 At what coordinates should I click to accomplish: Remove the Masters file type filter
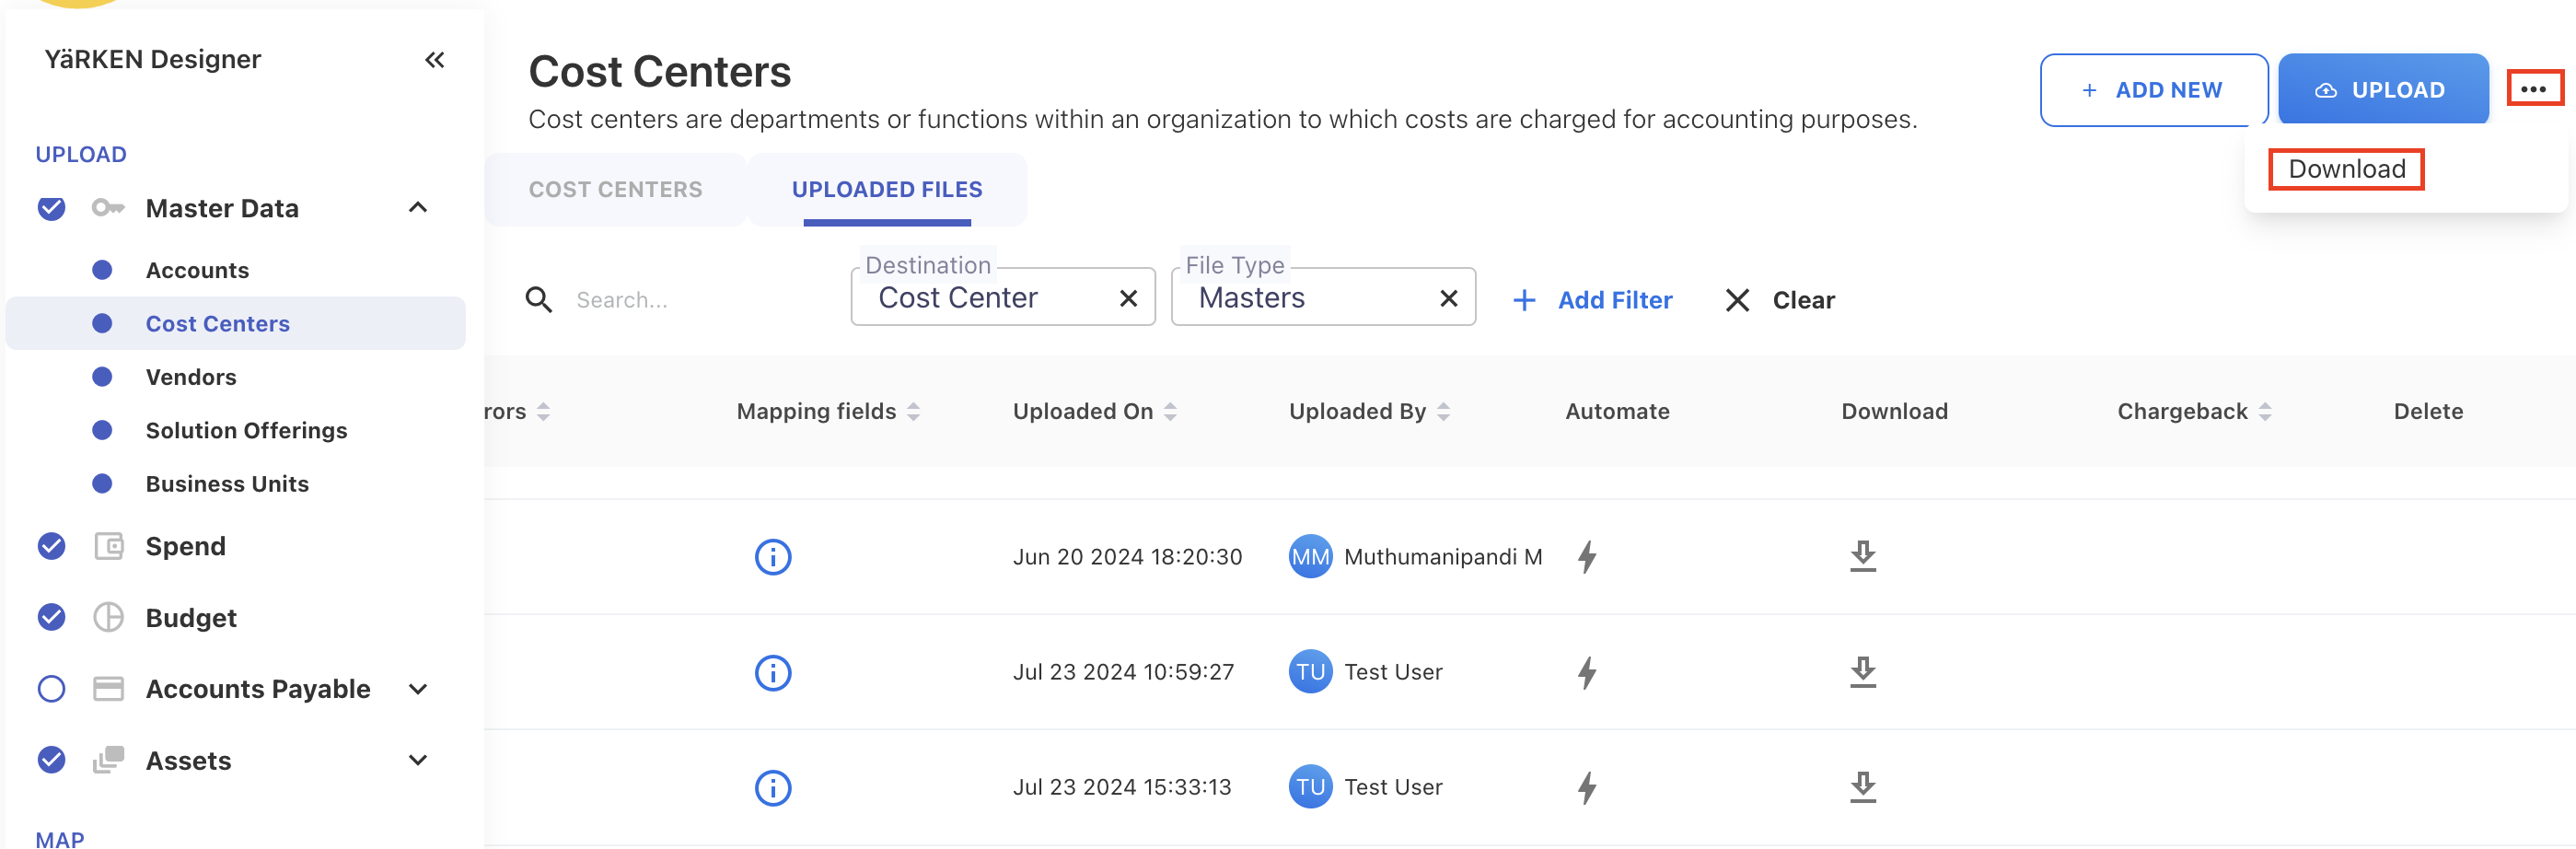(1447, 298)
